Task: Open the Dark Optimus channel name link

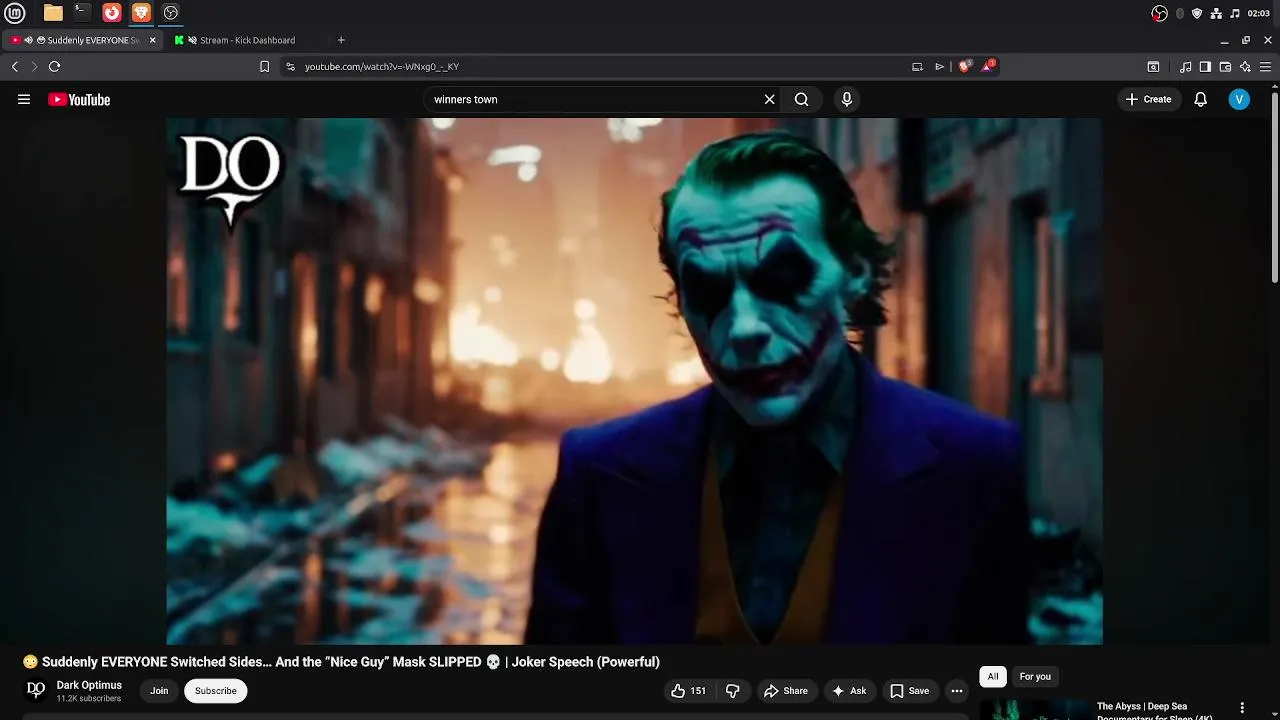Action: tap(89, 685)
